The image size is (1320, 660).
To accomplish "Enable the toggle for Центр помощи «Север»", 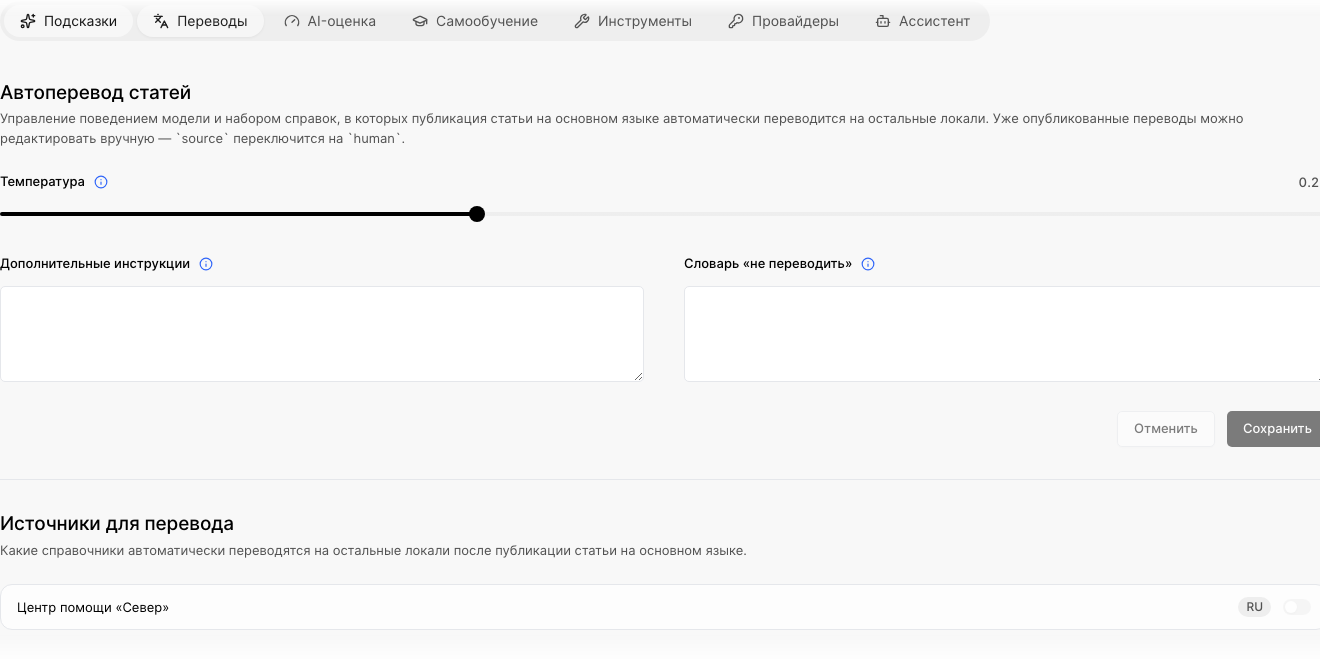I will click(x=1296, y=607).
